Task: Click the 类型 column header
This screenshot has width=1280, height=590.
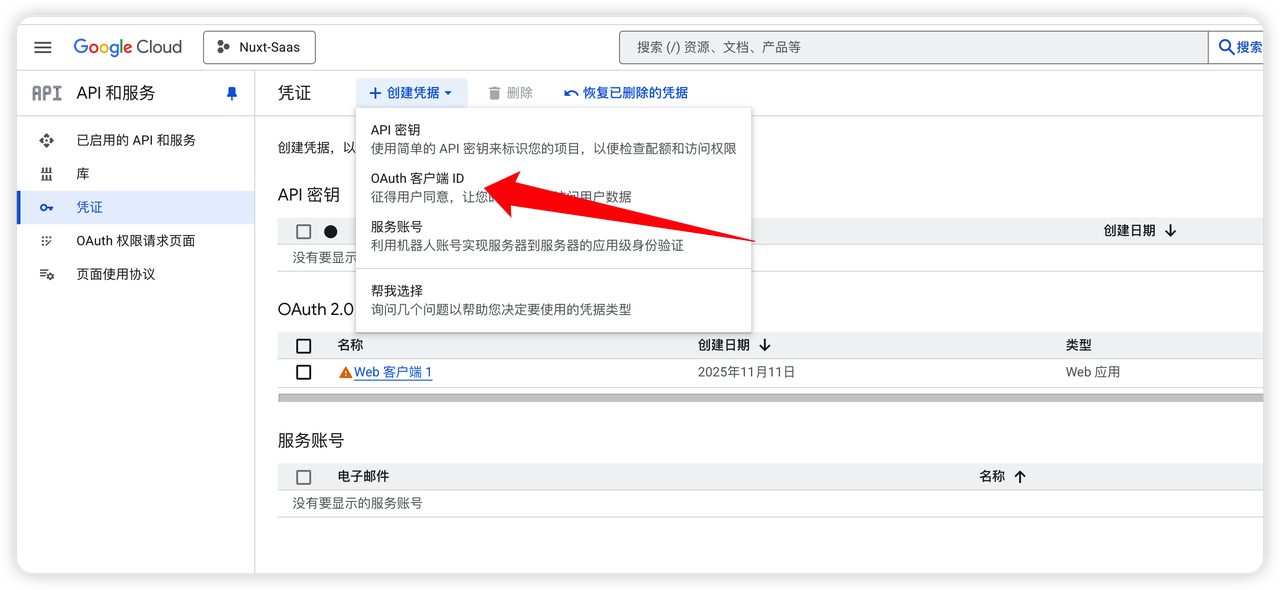Action: (1079, 345)
